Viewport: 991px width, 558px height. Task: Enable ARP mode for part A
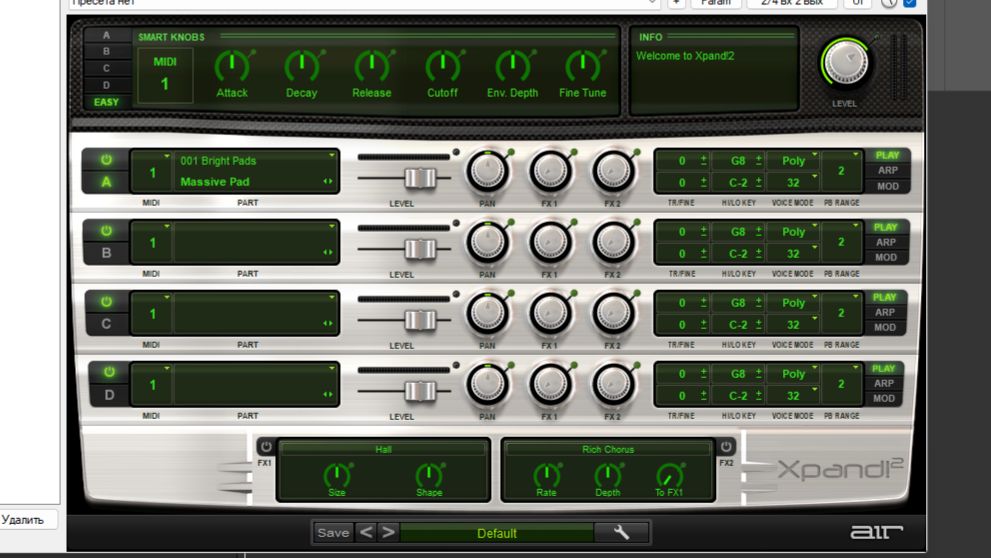[887, 171]
